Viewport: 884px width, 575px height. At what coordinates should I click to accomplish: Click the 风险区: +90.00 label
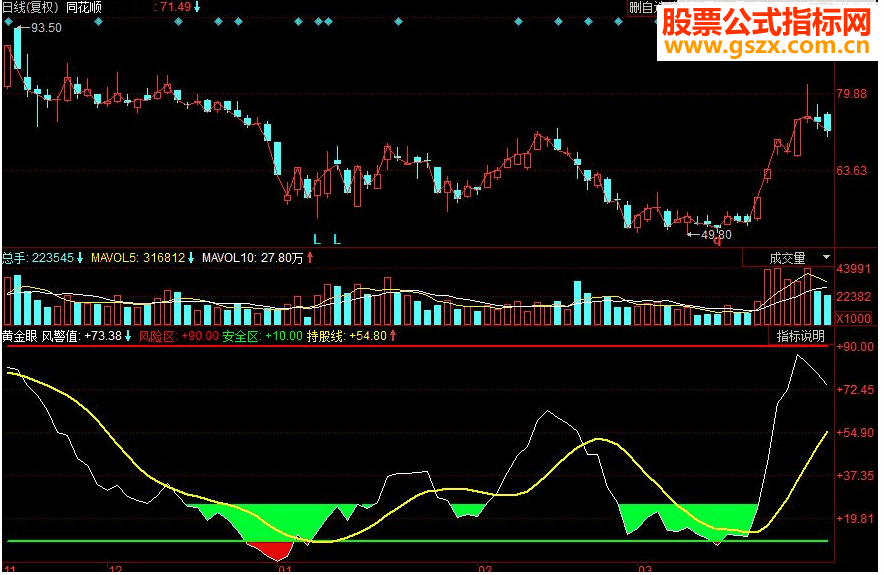[x=179, y=337]
